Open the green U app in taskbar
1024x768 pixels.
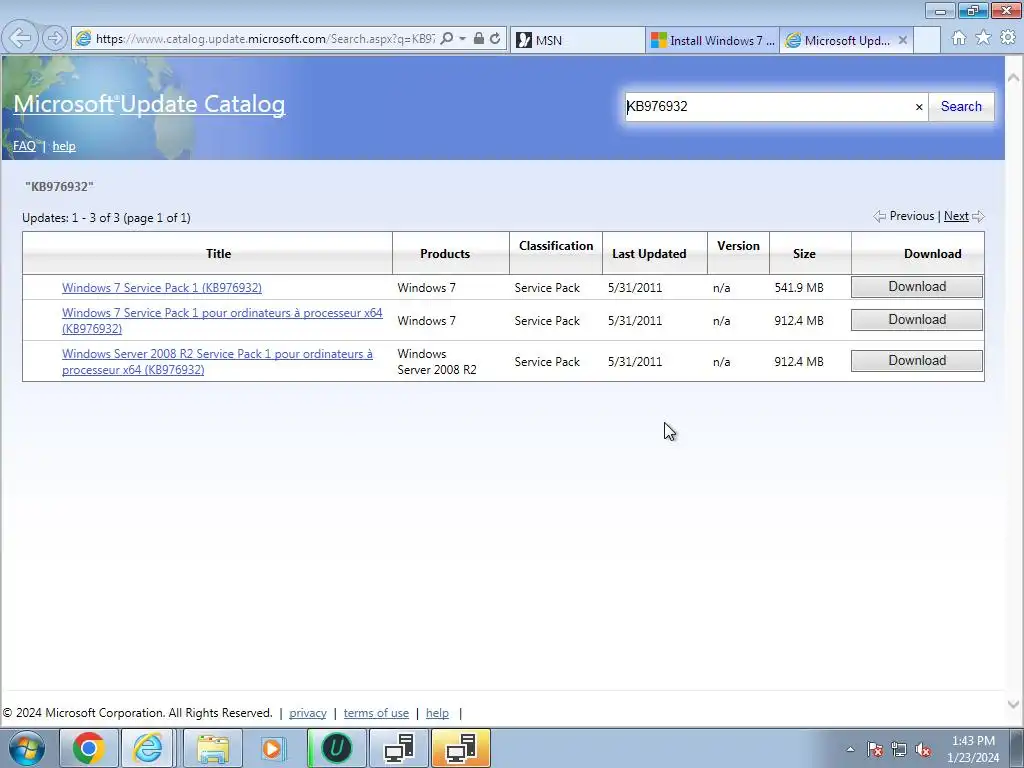click(x=336, y=748)
